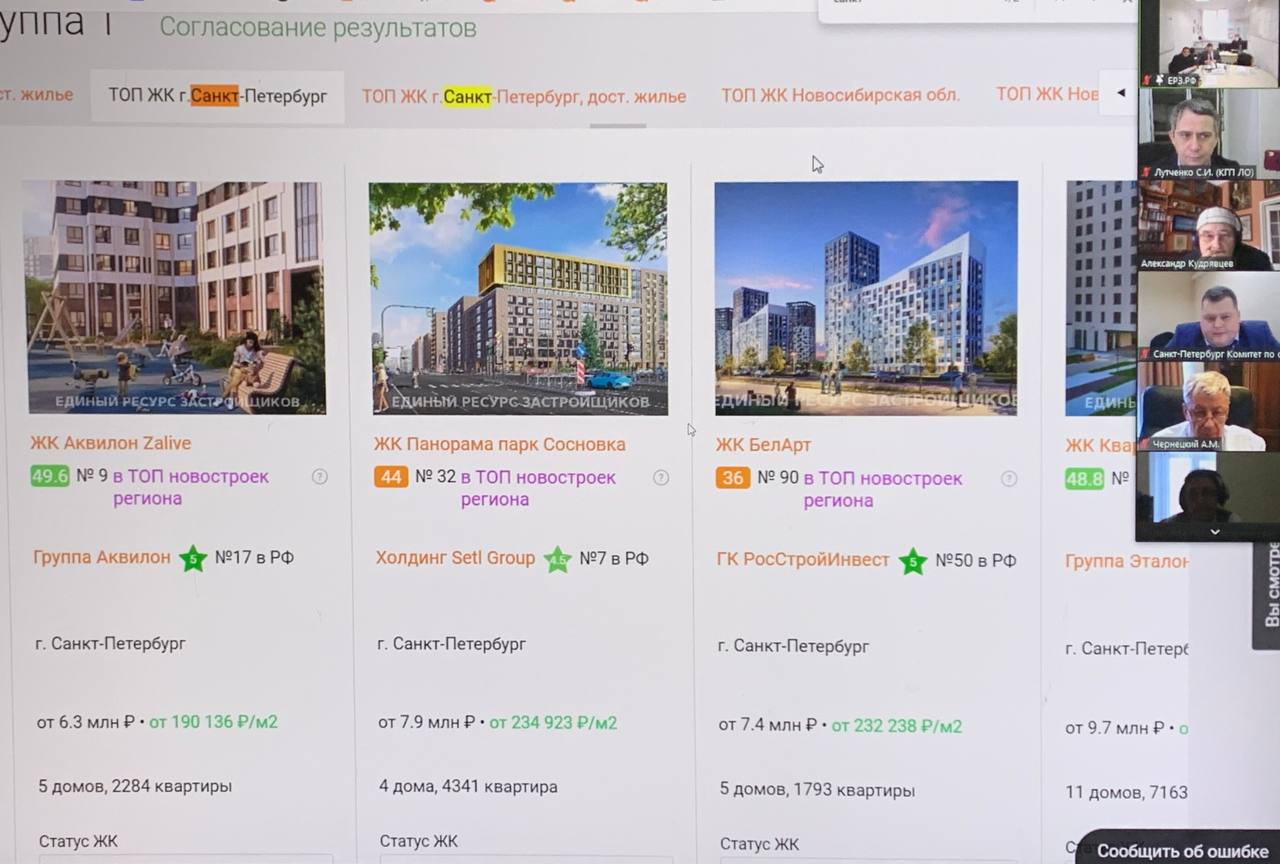The image size is (1280, 864).
Task: Click the 44 rating badge
Action: 391,477
